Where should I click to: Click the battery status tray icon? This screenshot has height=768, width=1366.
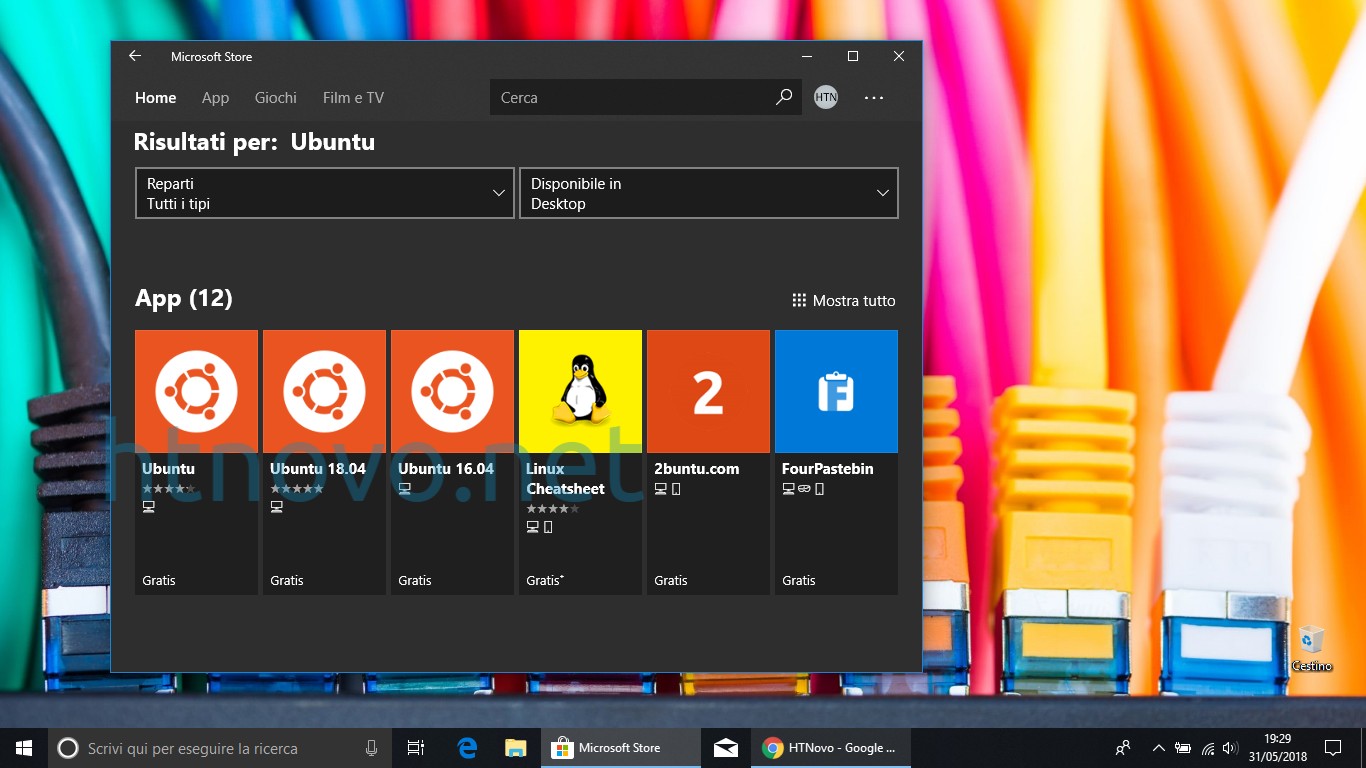point(1183,748)
